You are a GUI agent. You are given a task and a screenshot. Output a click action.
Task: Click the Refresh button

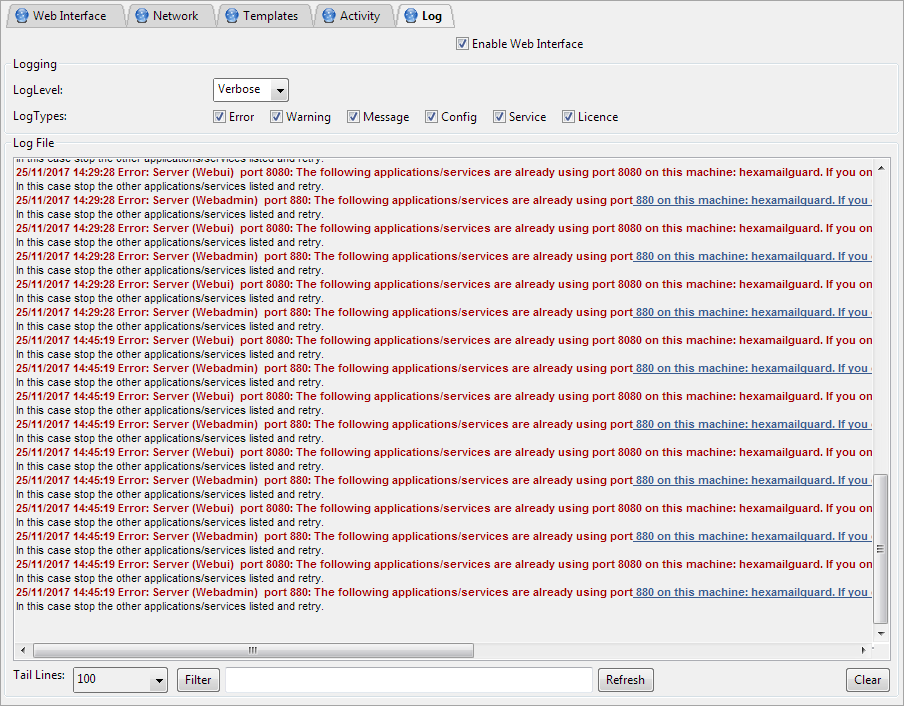pos(625,680)
